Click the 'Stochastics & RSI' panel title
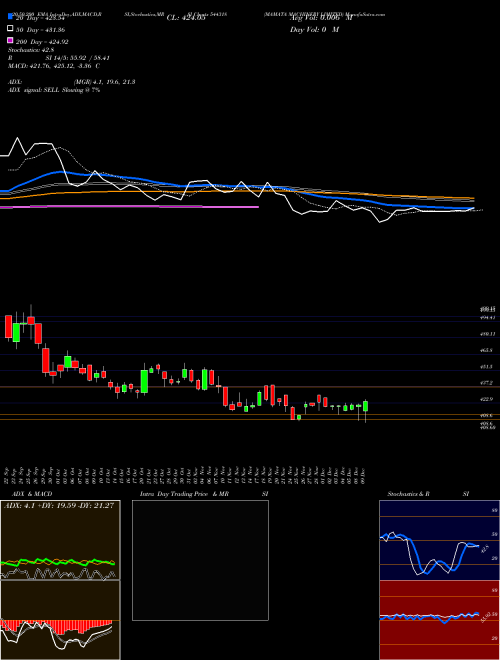 click(428, 494)
